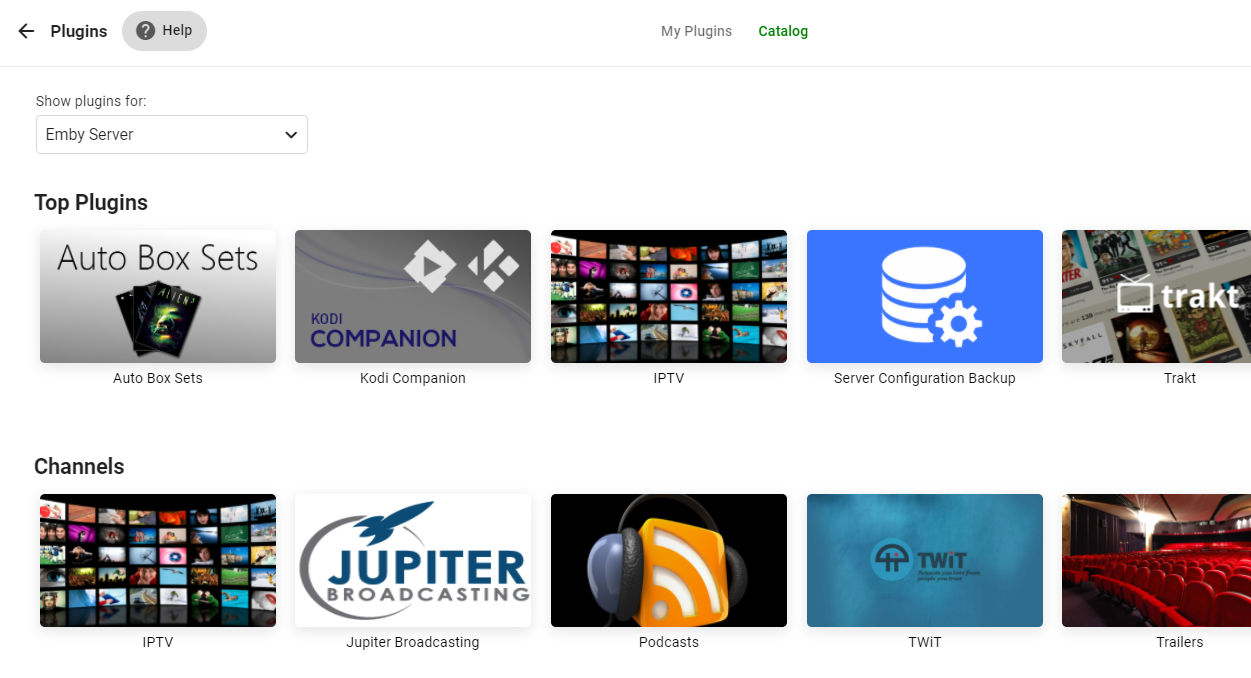Go back using the left arrow icon
This screenshot has width=1251, height=678.
pos(26,31)
